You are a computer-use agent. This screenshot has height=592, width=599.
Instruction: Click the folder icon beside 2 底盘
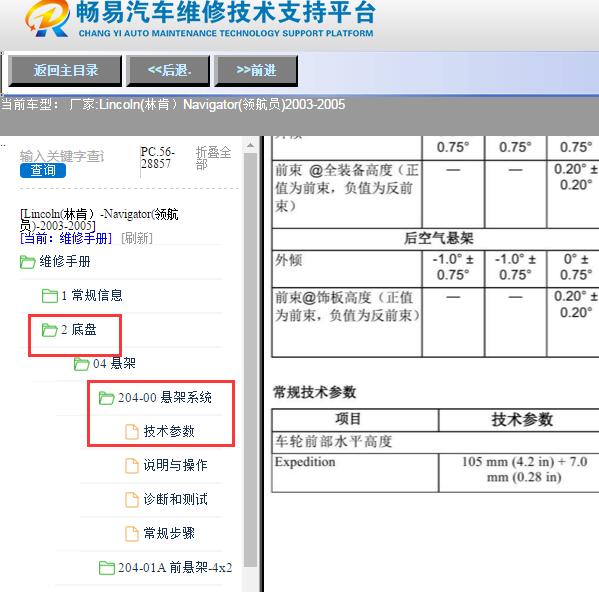coord(50,330)
